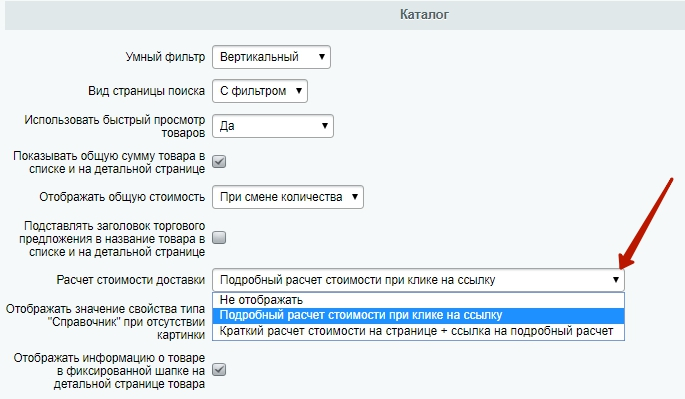Click the 'Вид страницы поиска' label
685x399 pixels.
pos(146,91)
